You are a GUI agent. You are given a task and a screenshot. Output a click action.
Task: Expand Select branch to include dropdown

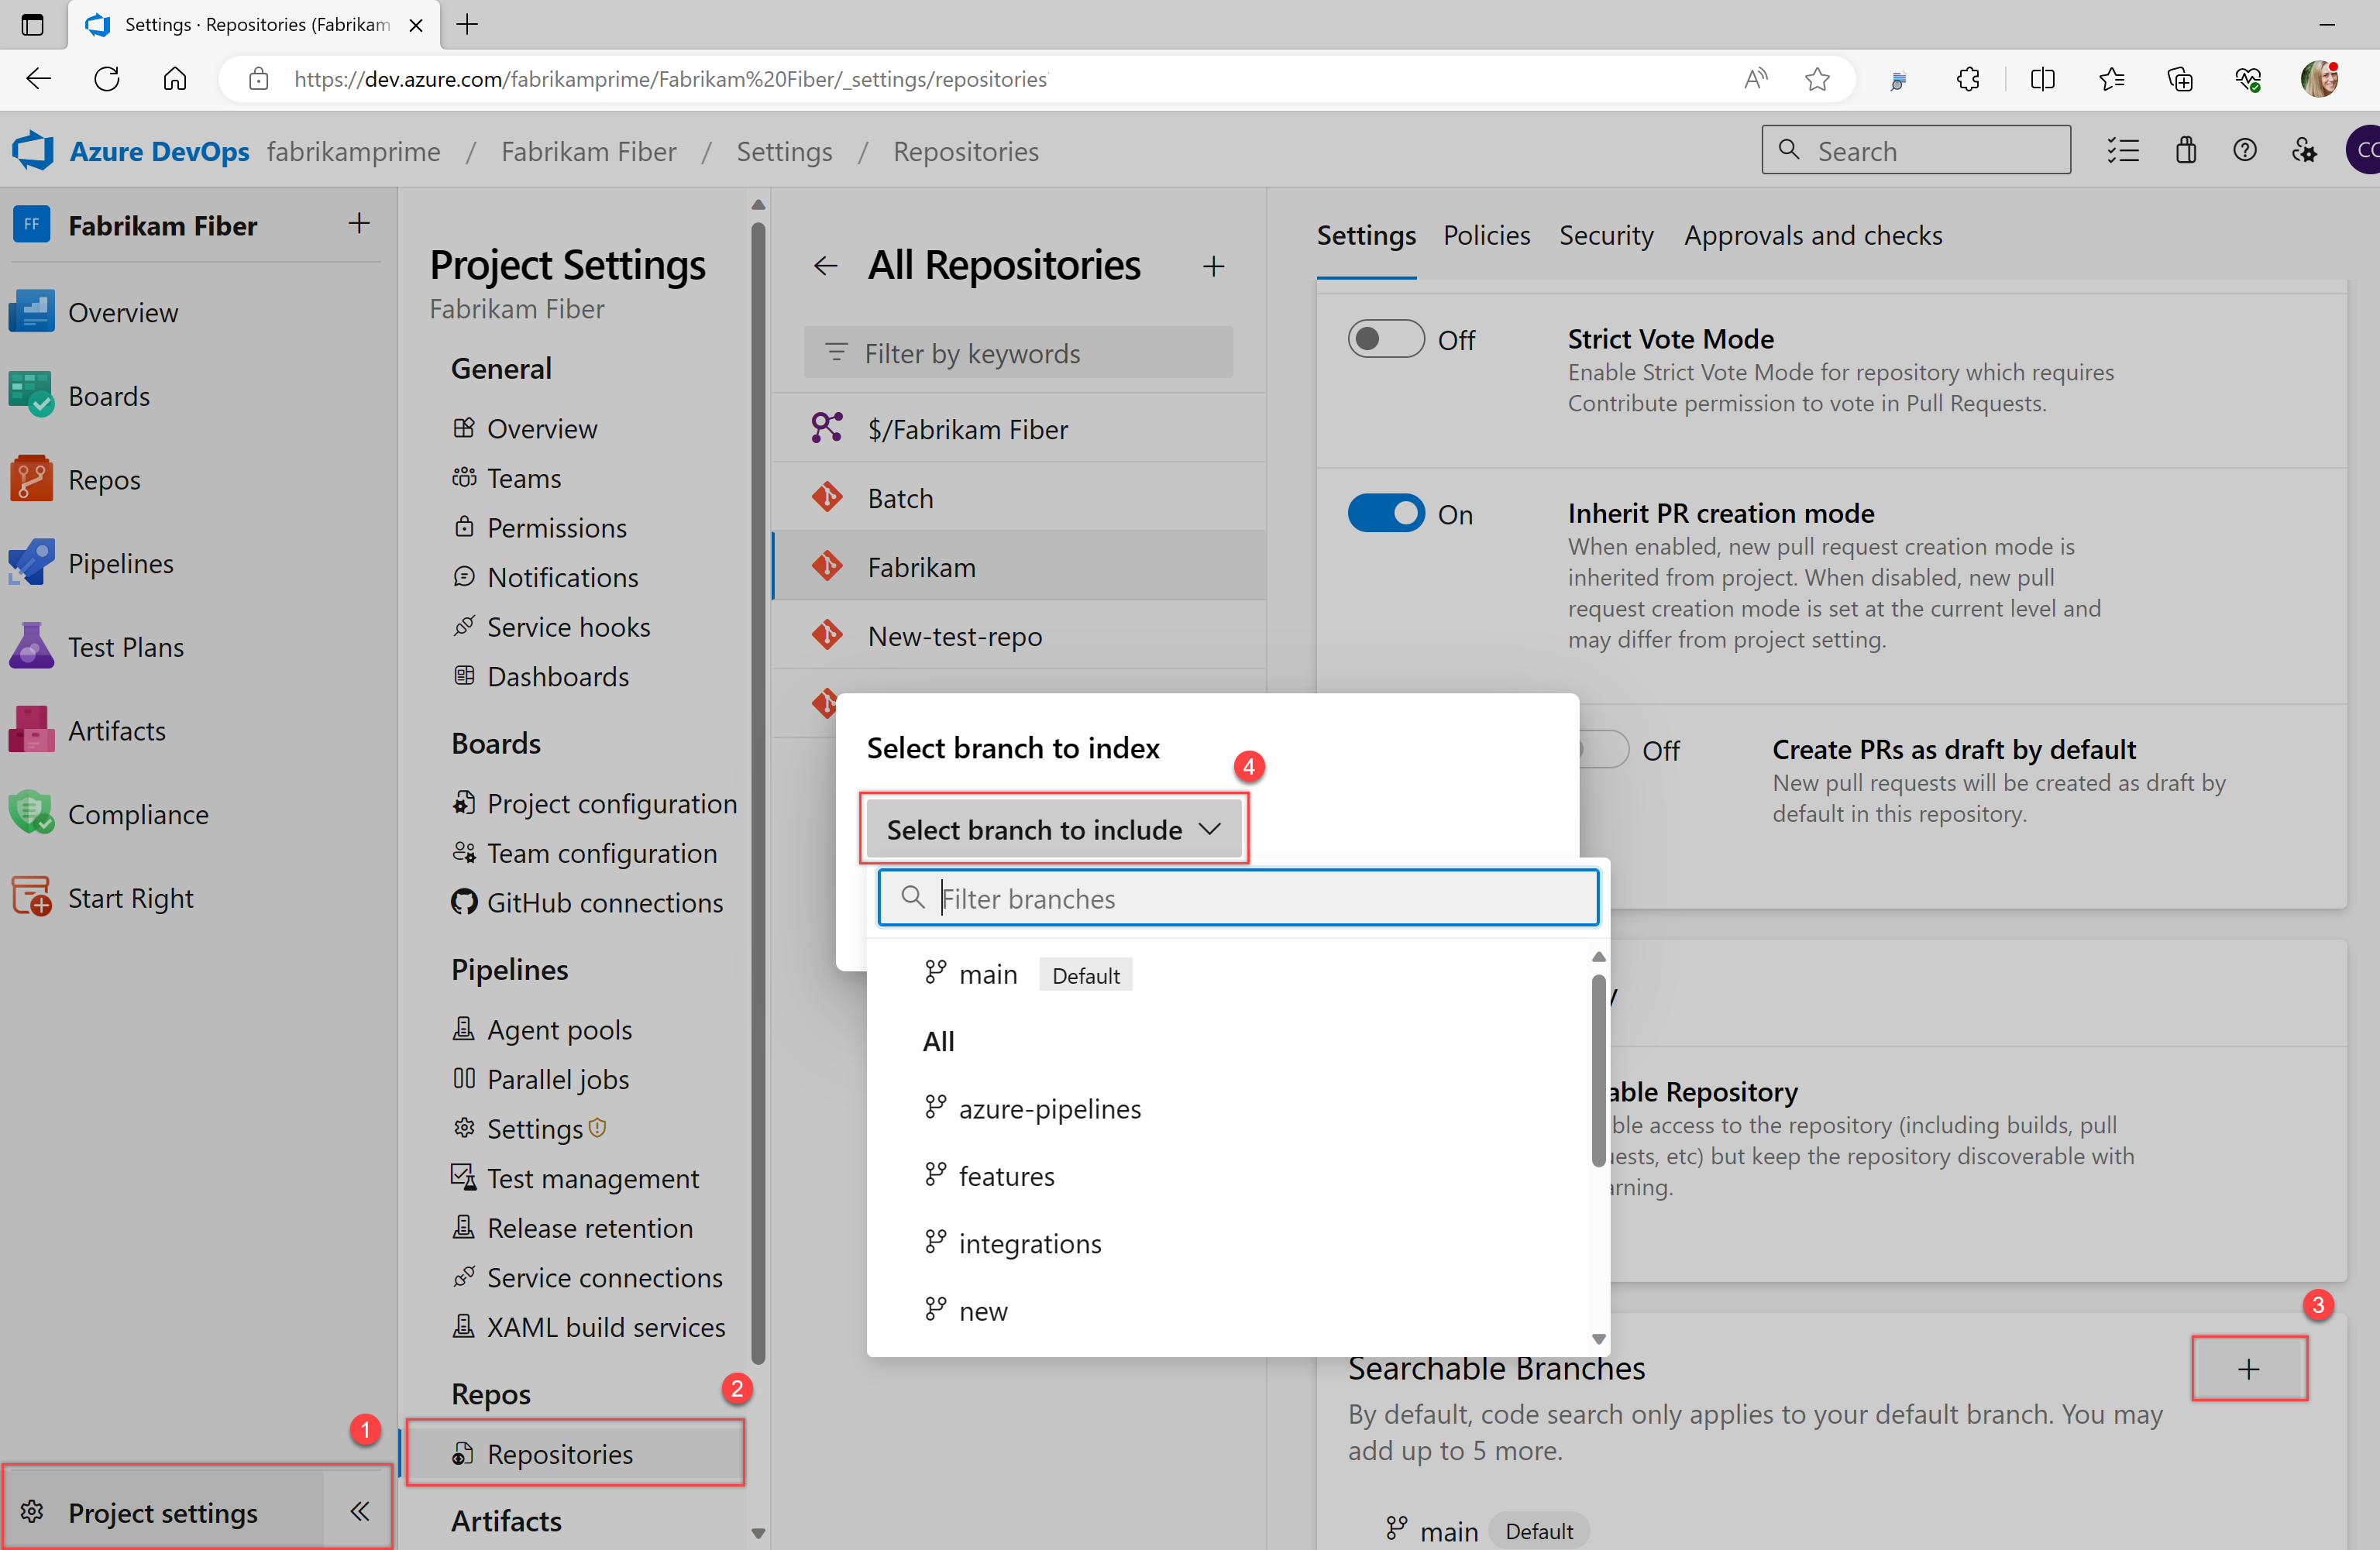pyautogui.click(x=1050, y=829)
